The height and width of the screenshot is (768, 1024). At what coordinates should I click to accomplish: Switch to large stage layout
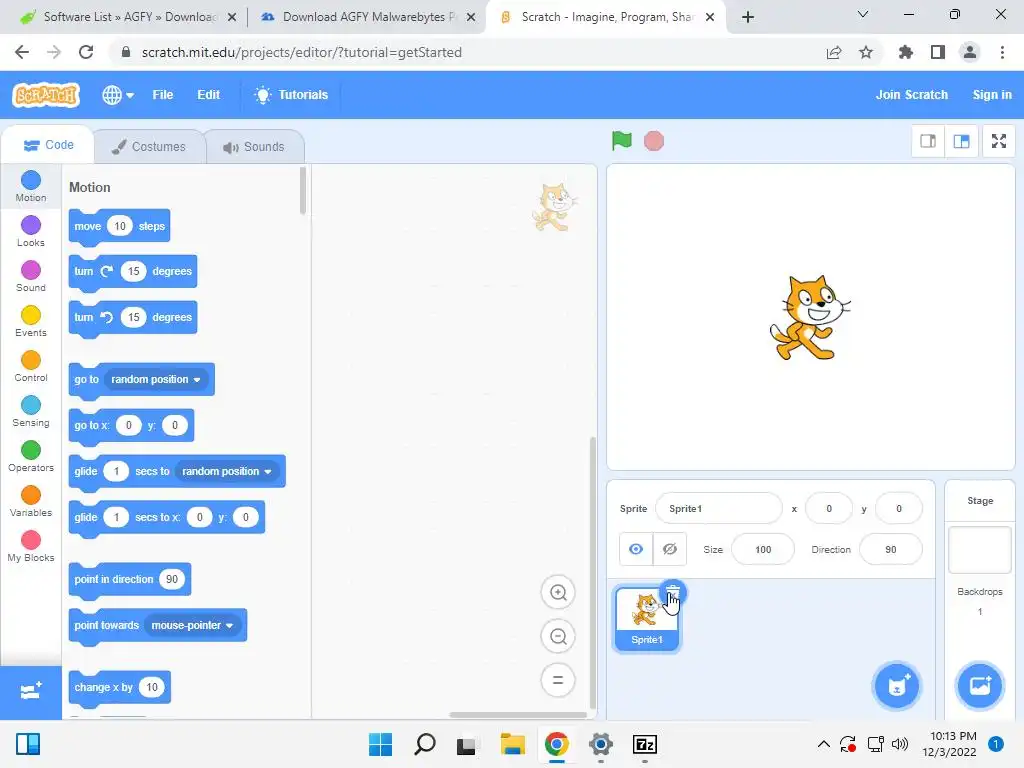(x=961, y=141)
